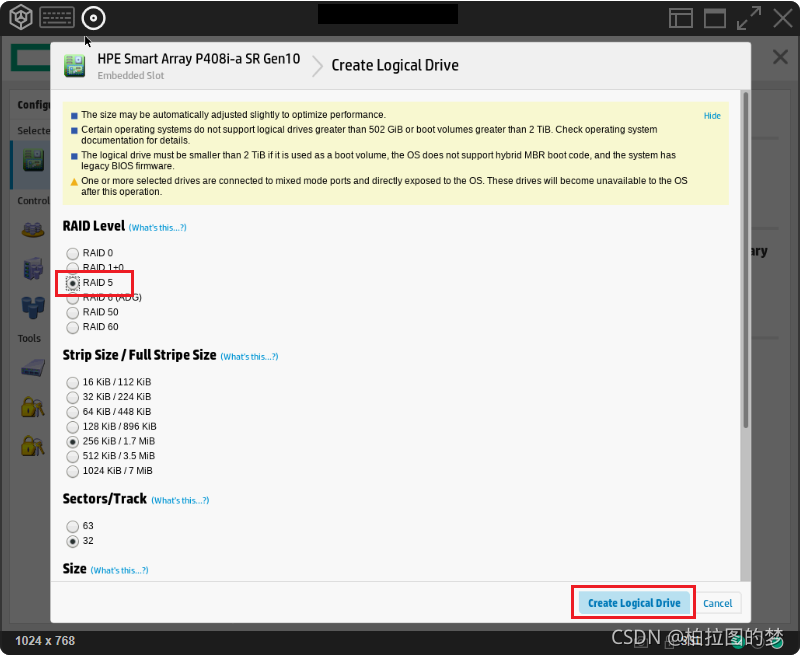Click the Smart Array controller board icon in the dialog header
The width and height of the screenshot is (800, 656).
click(74, 66)
